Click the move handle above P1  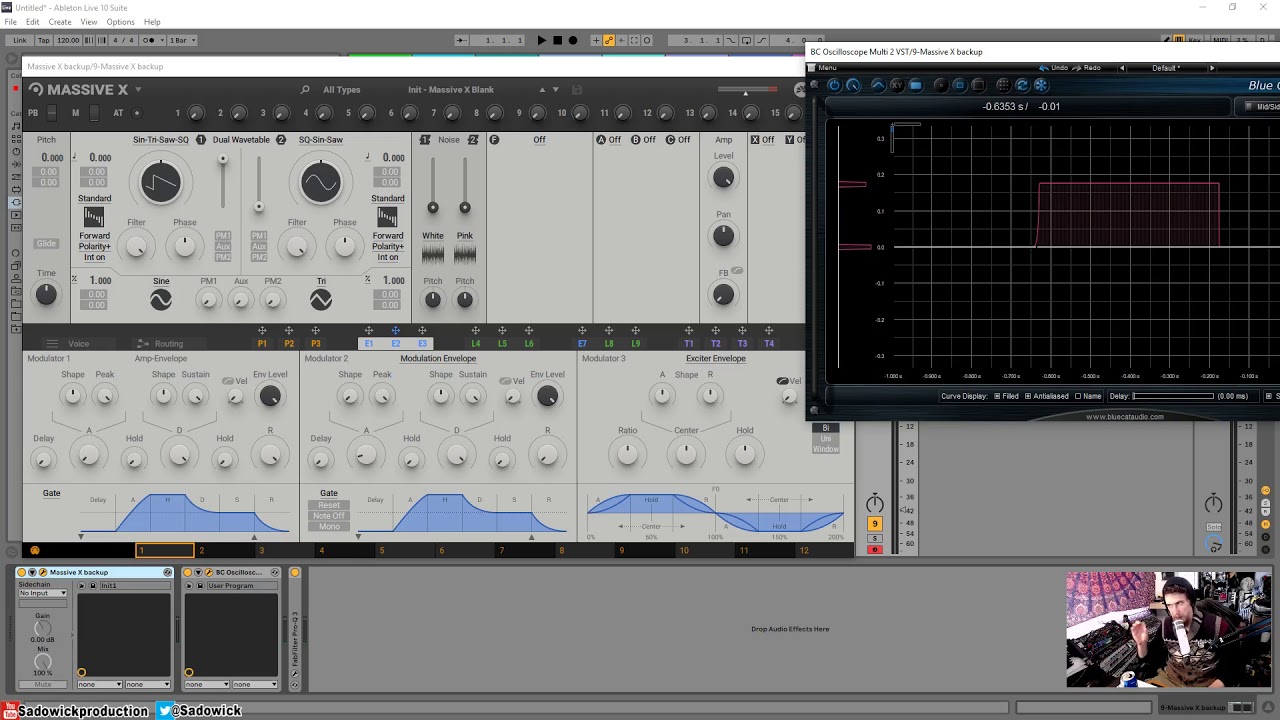pos(262,331)
